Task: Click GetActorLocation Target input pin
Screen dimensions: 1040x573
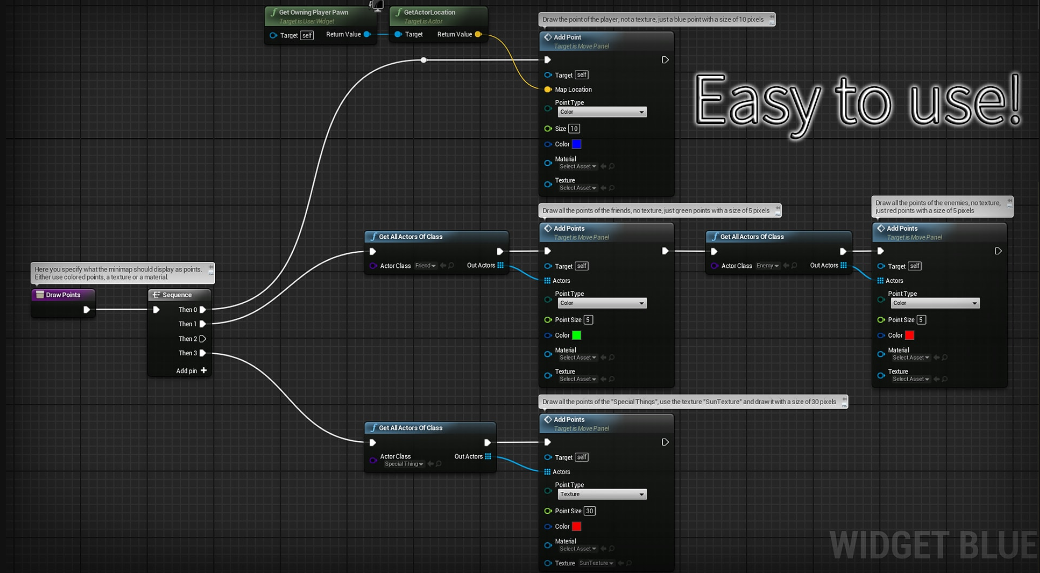Action: click(x=398, y=34)
